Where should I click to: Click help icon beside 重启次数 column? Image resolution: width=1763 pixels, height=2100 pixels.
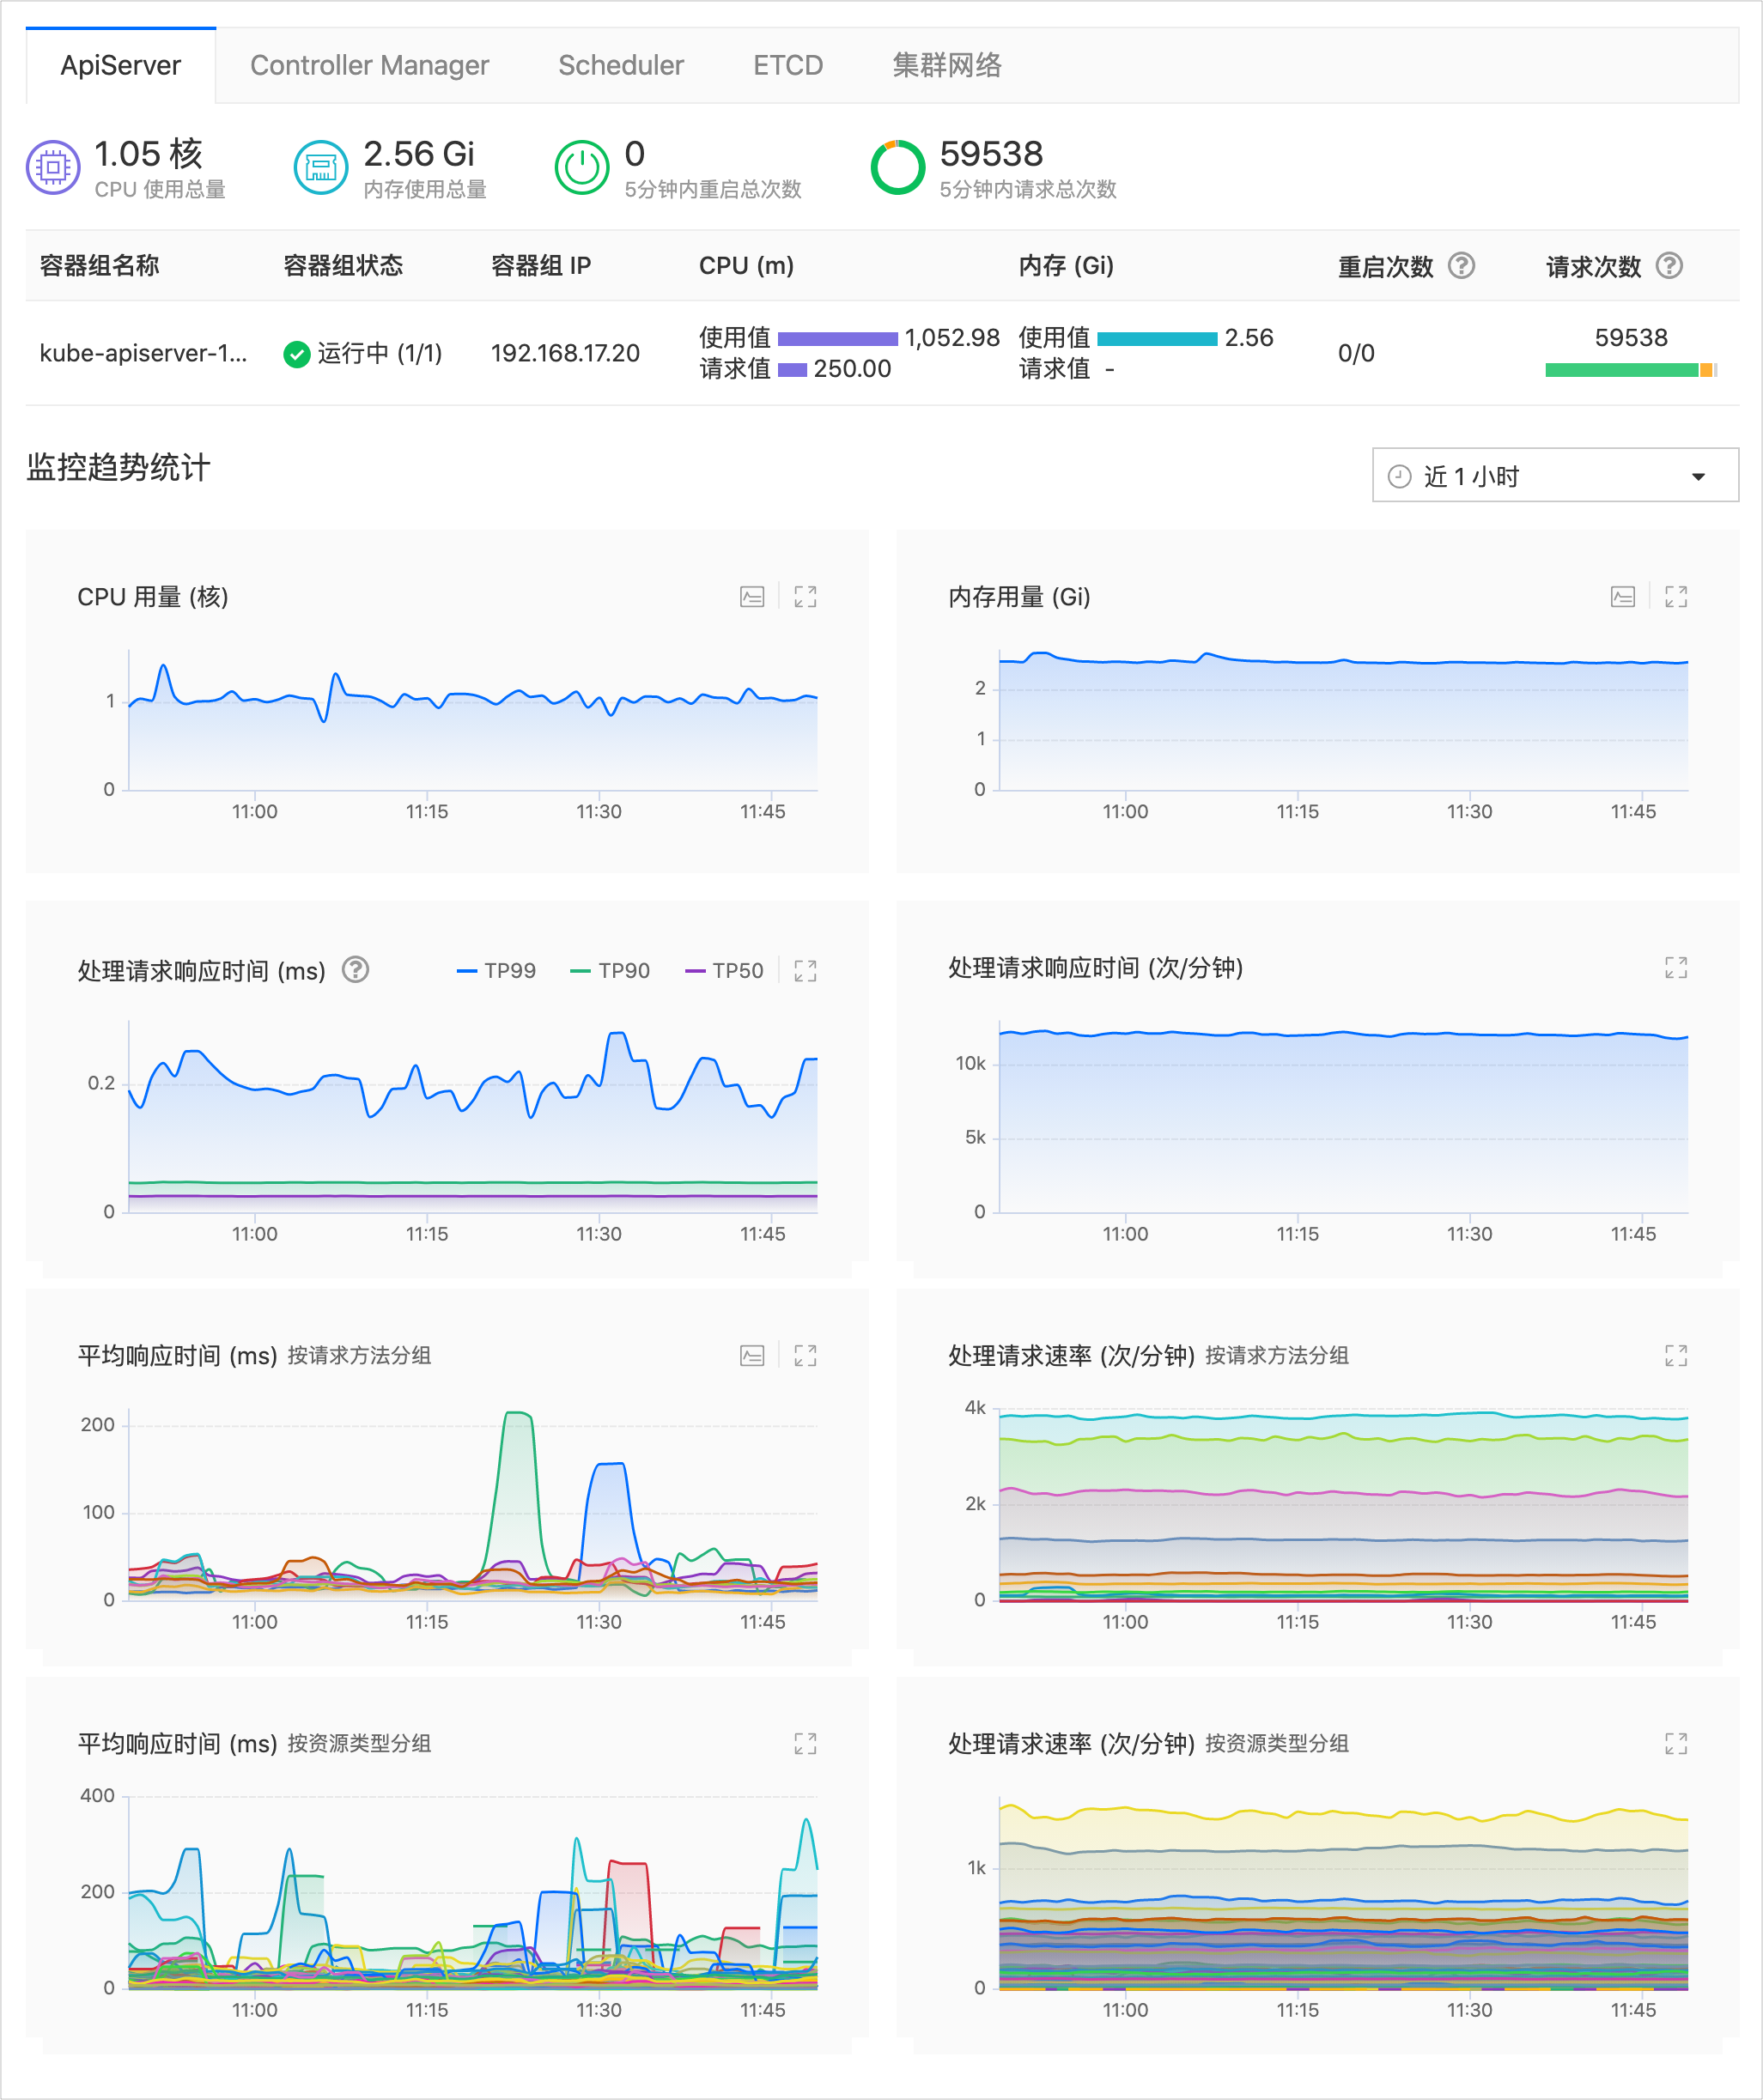pos(1461,265)
